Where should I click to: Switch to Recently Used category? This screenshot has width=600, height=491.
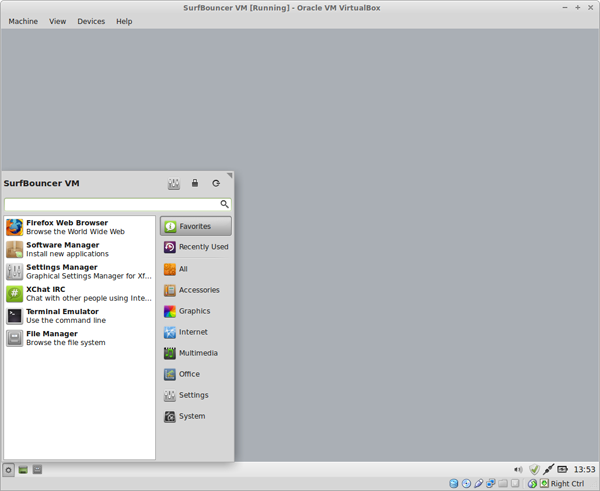[x=196, y=247]
